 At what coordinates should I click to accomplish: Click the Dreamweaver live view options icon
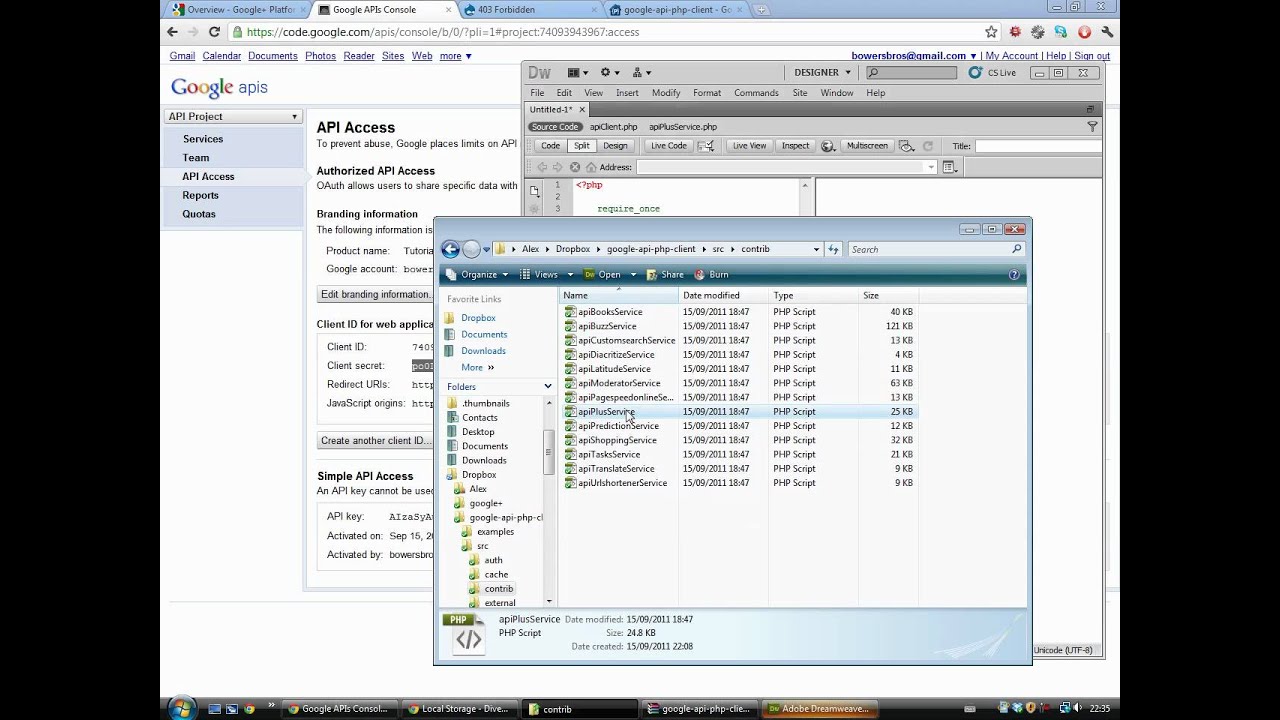[950, 167]
